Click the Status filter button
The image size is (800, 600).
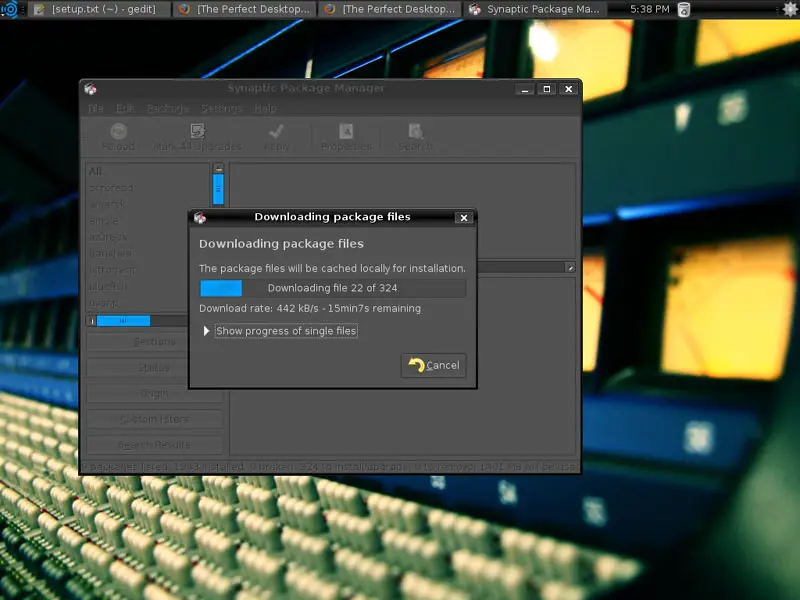[x=154, y=368]
